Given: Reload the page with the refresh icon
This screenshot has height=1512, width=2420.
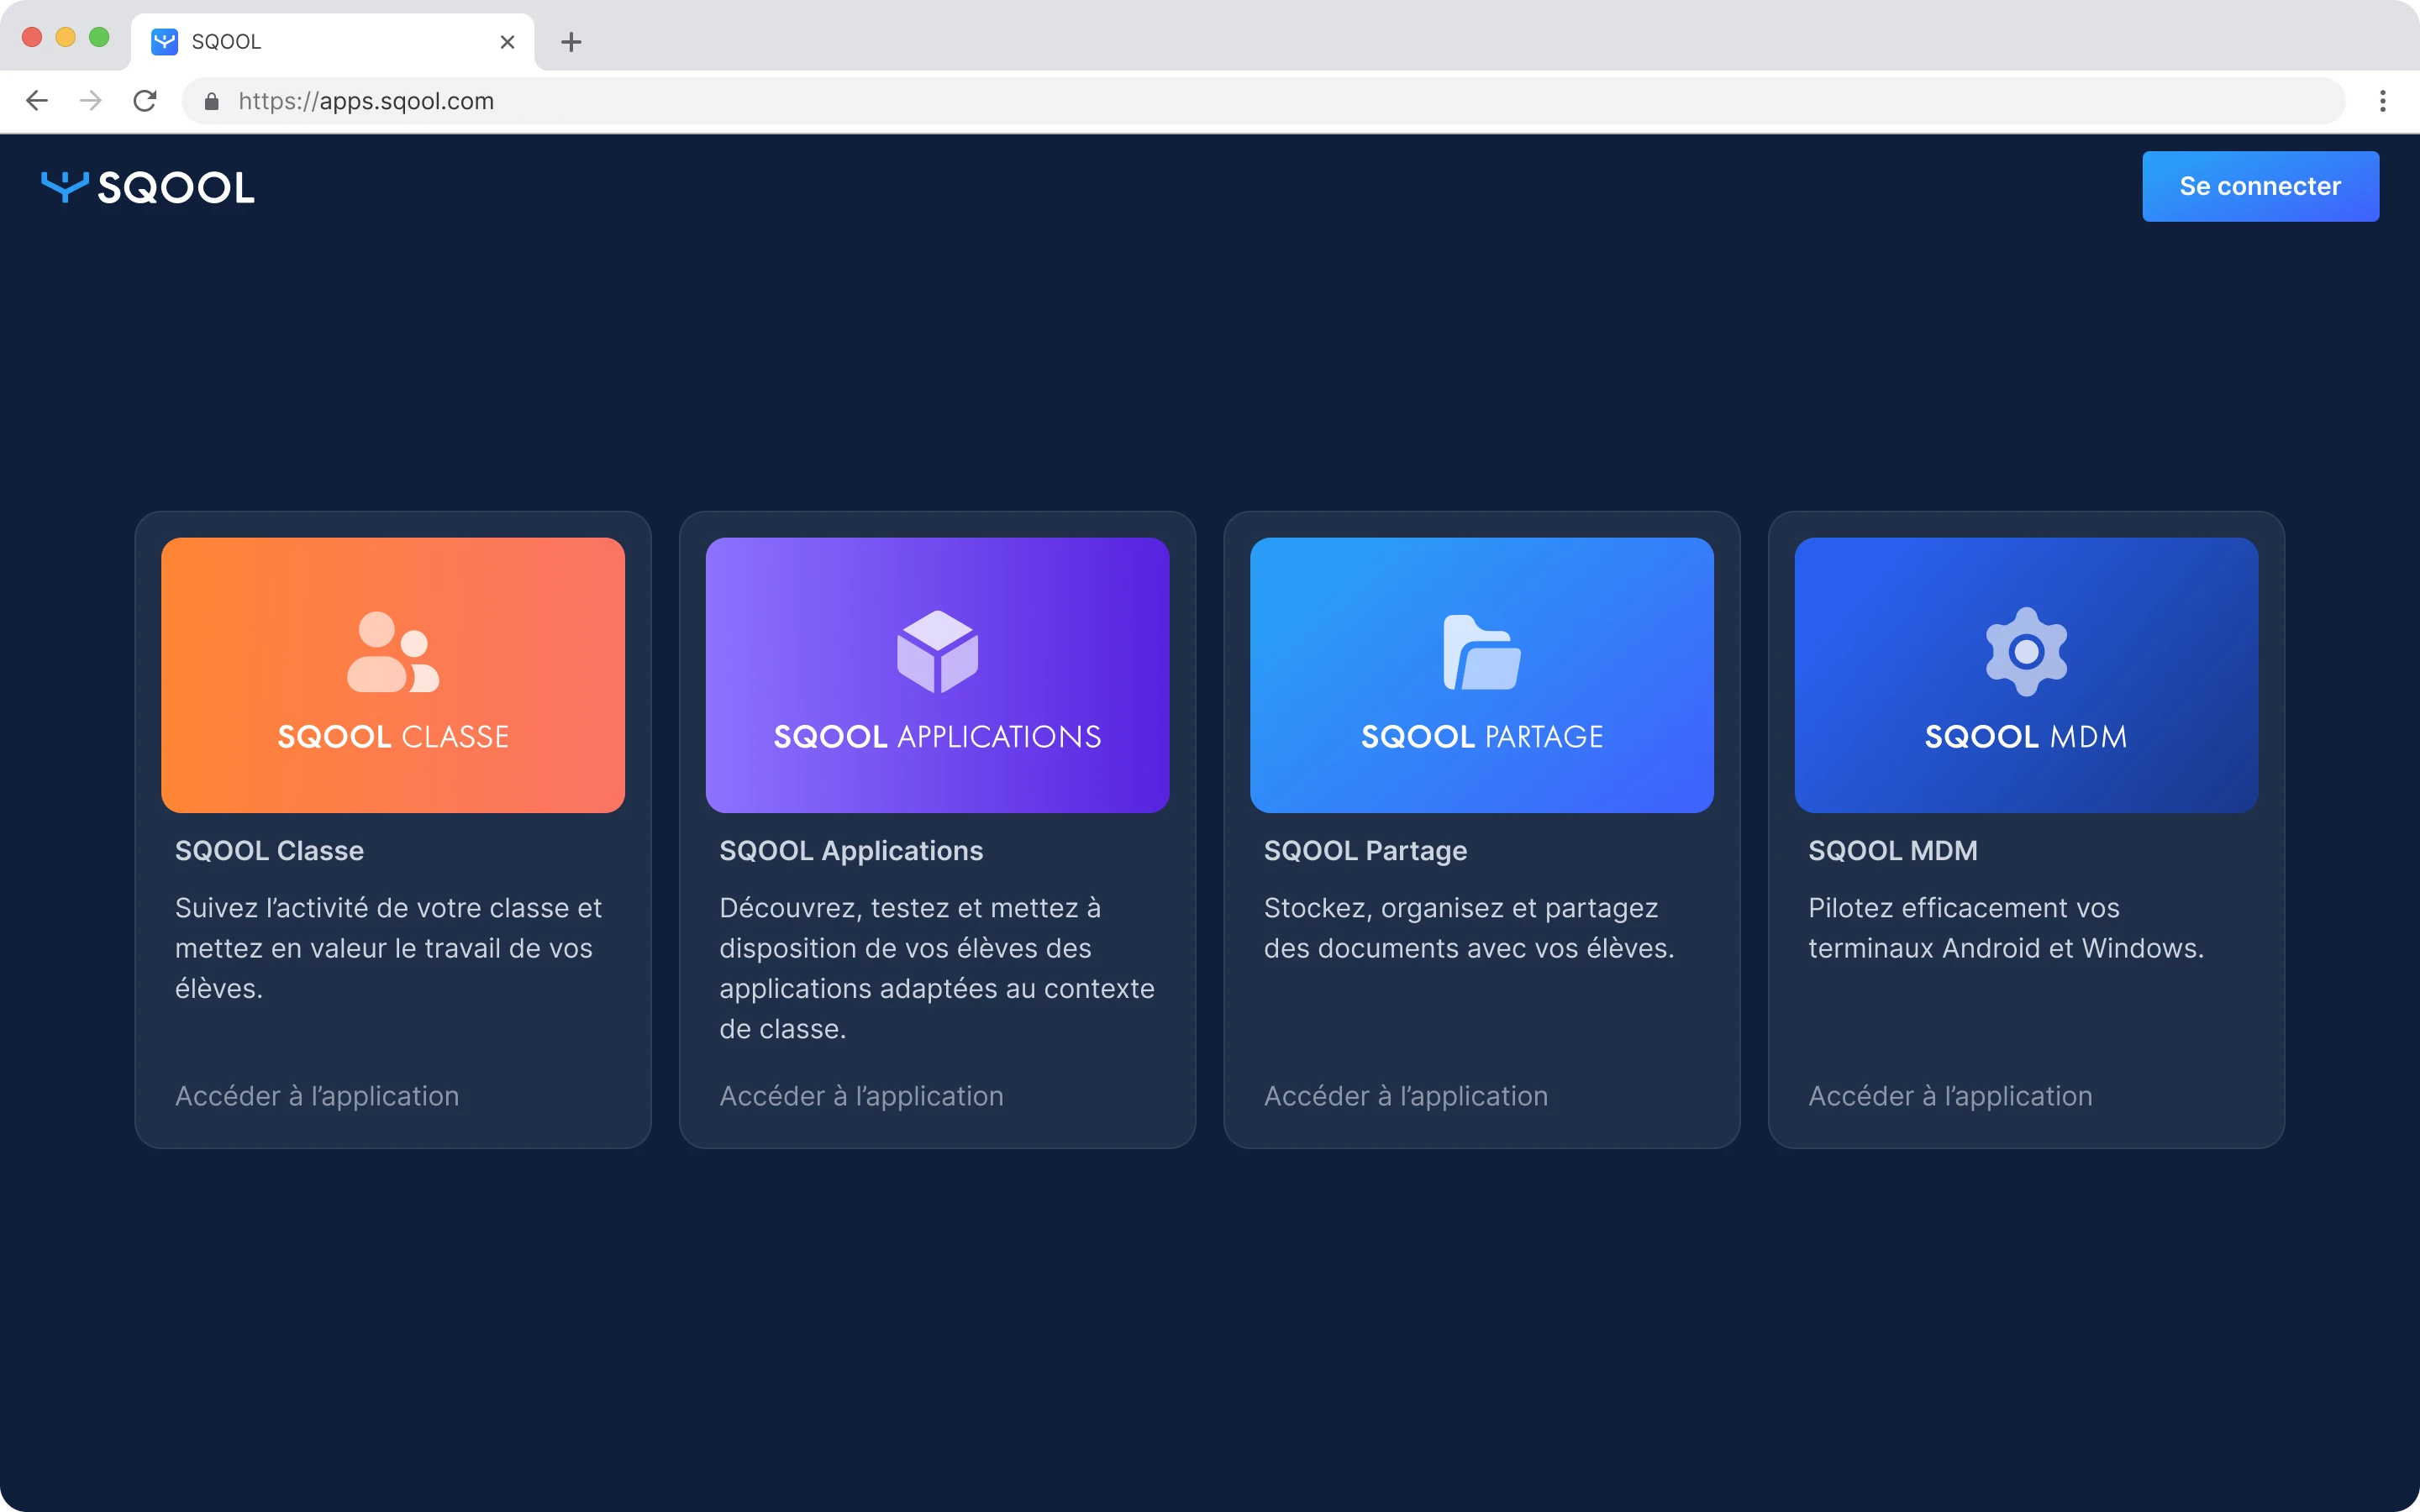Looking at the screenshot, I should click(145, 101).
